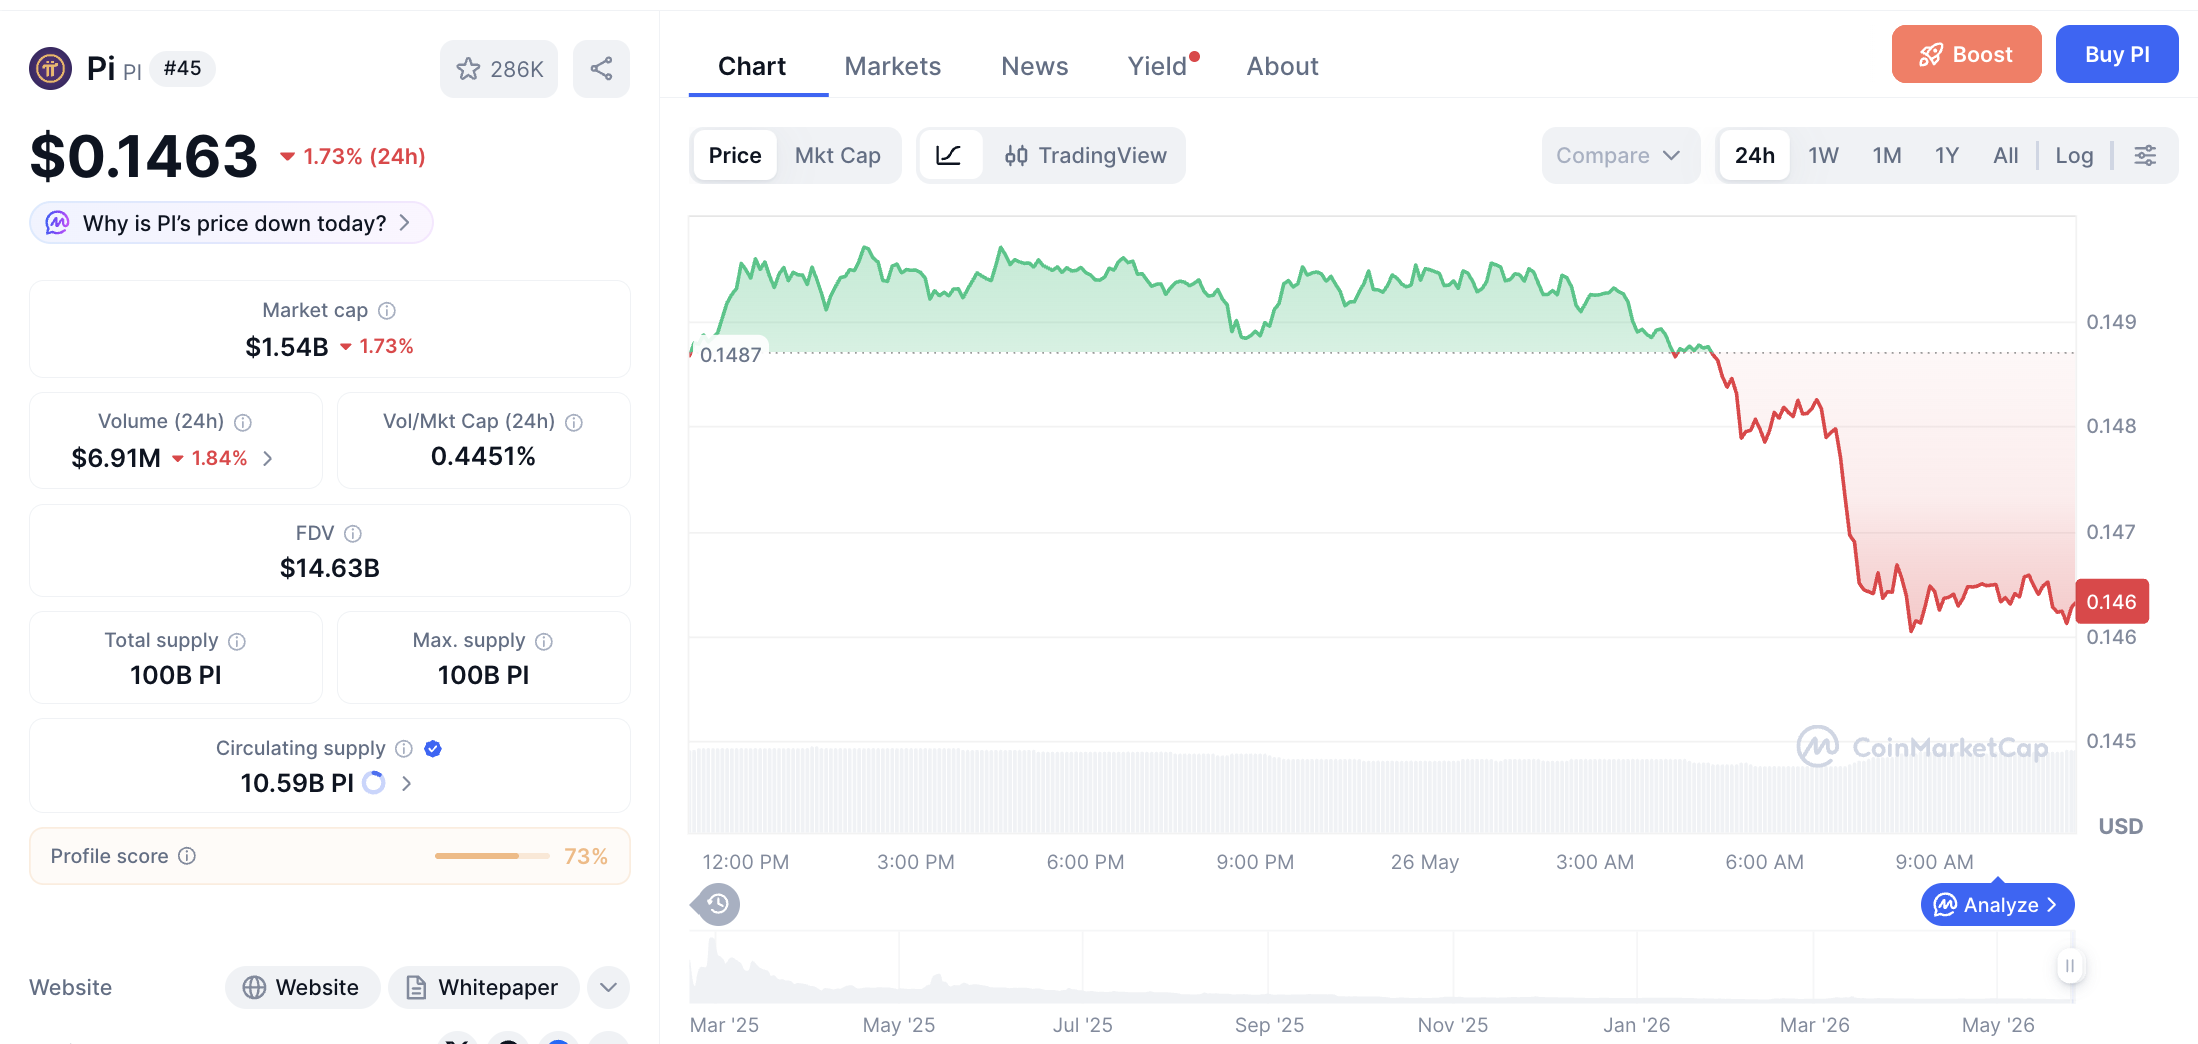The width and height of the screenshot is (2198, 1044).
Task: Click the Analyze button
Action: tap(1997, 905)
